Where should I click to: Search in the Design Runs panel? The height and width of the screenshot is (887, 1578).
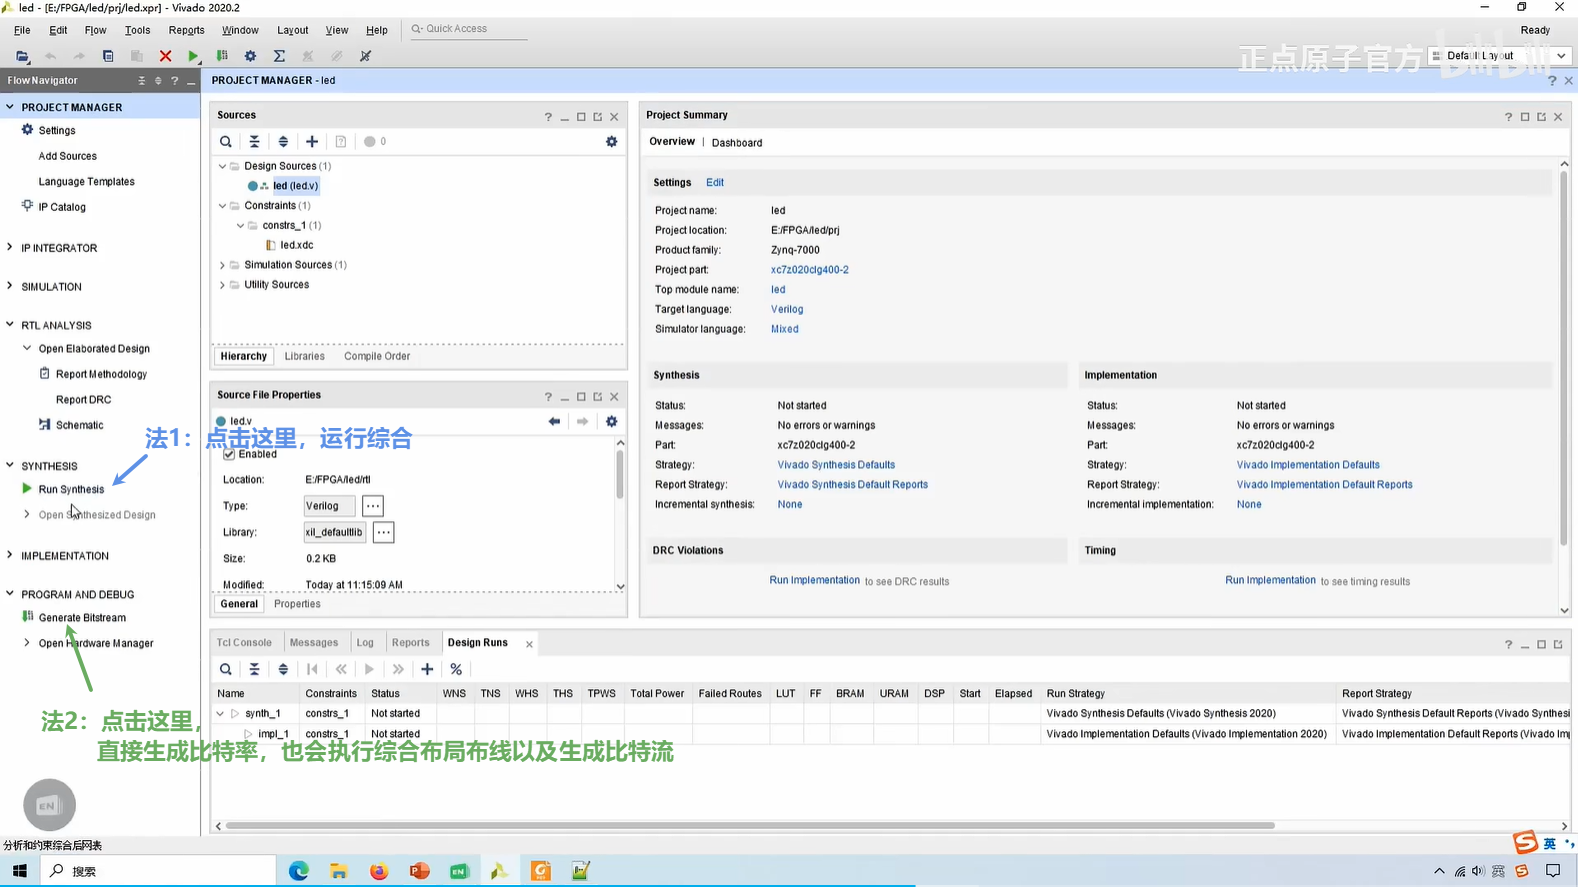pos(226,669)
